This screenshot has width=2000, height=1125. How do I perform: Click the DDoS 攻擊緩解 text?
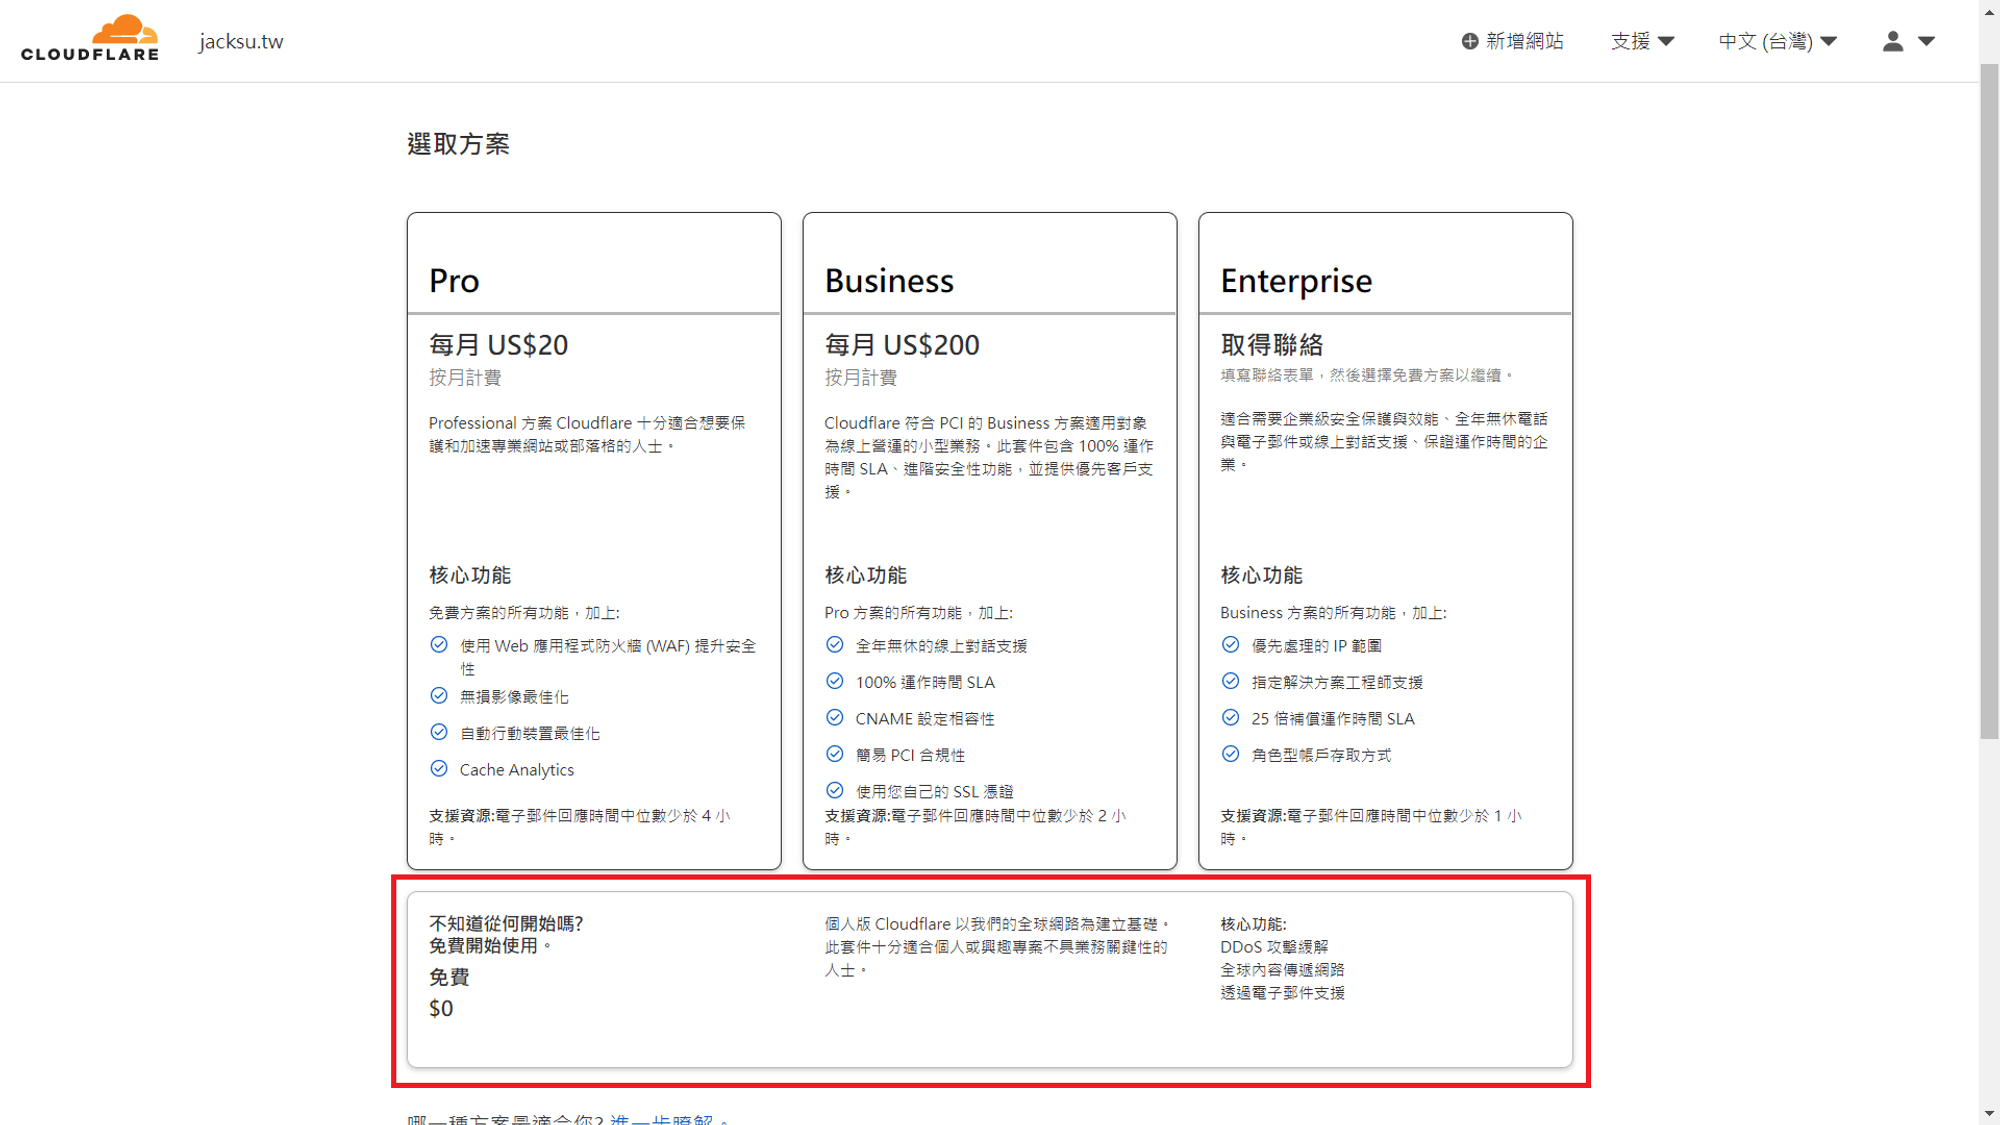point(1275,946)
